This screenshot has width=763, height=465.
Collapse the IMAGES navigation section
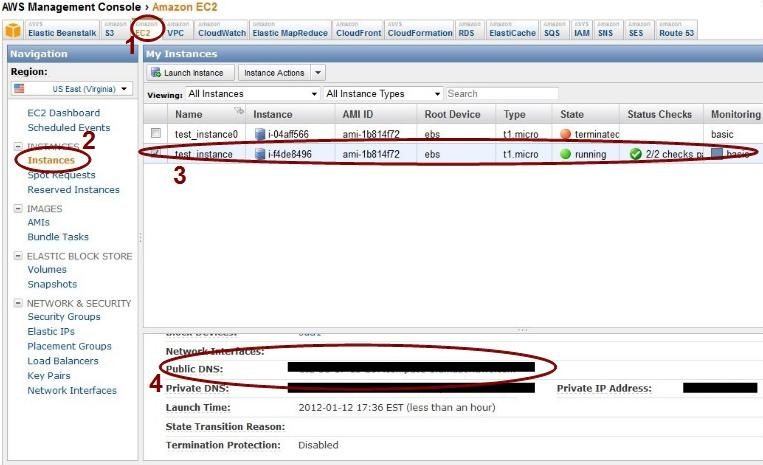tap(18, 208)
